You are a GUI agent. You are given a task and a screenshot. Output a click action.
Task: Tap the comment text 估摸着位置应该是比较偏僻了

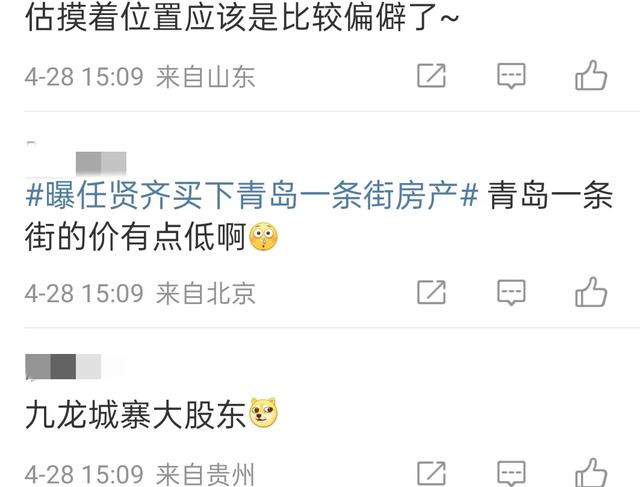(x=242, y=17)
